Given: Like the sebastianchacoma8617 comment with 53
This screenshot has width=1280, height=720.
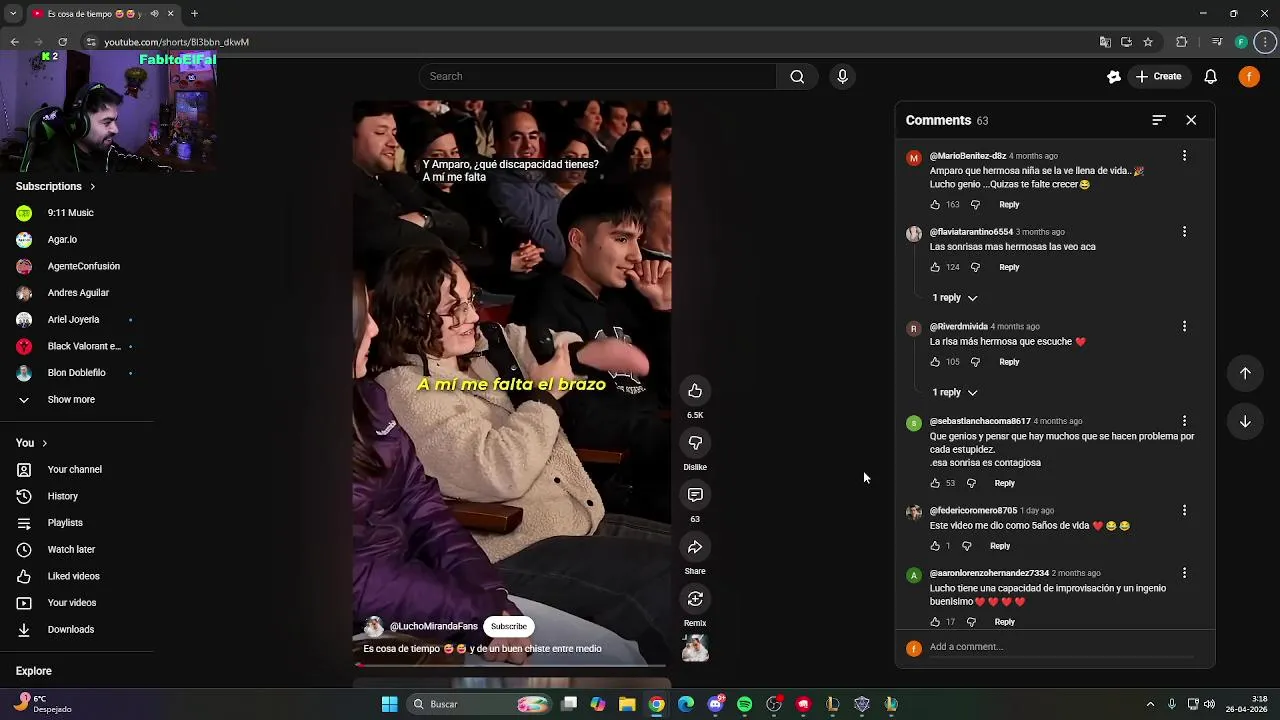Looking at the screenshot, I should click(x=935, y=484).
